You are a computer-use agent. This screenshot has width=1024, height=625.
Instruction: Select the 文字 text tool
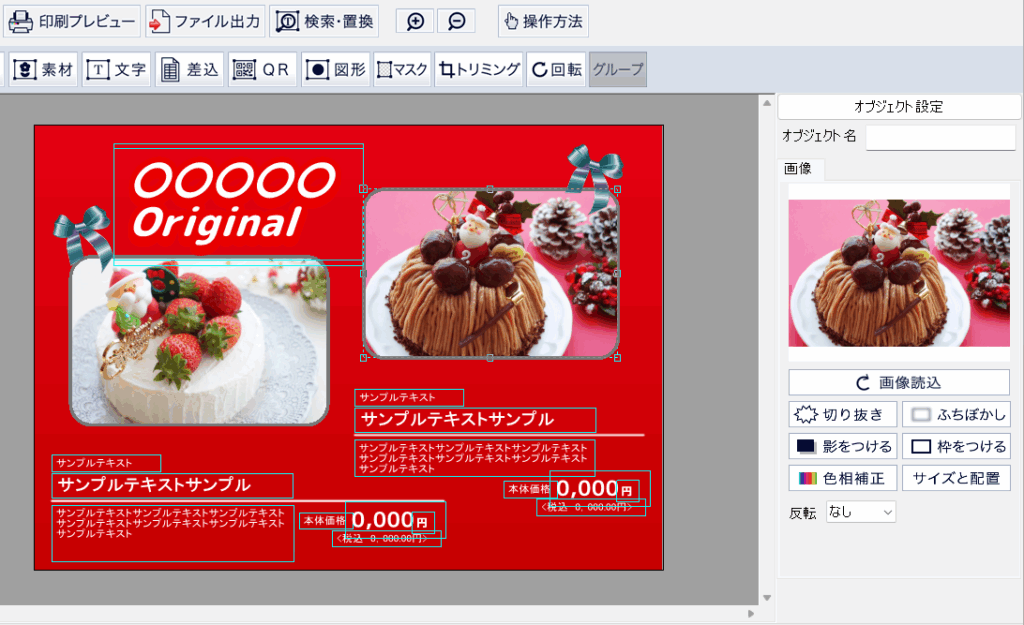[x=117, y=70]
